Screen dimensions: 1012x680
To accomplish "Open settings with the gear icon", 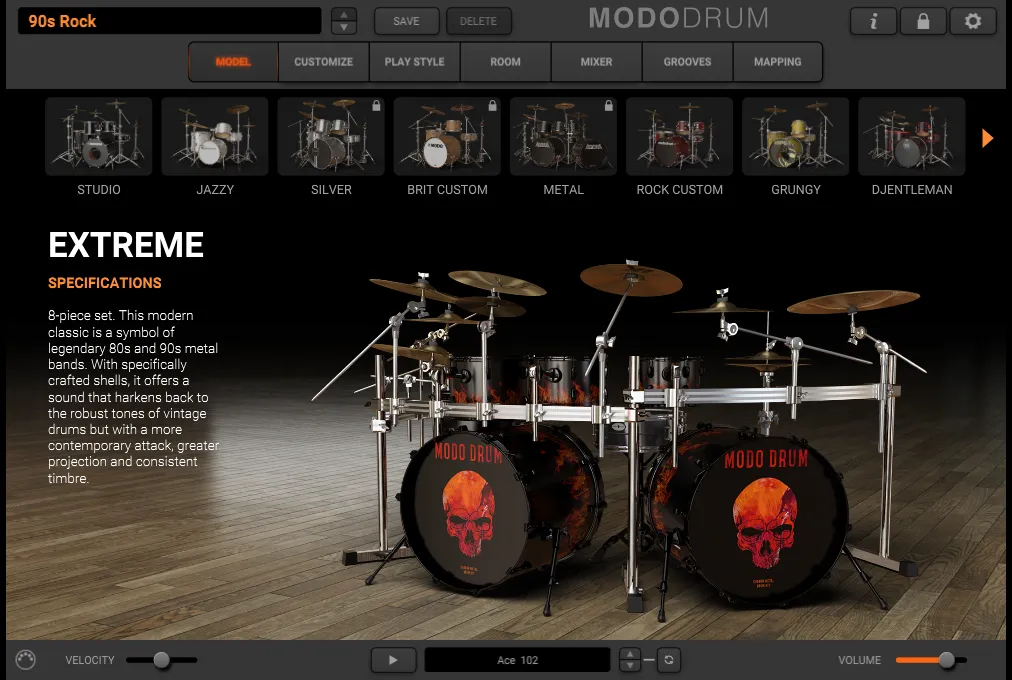I will [x=973, y=21].
